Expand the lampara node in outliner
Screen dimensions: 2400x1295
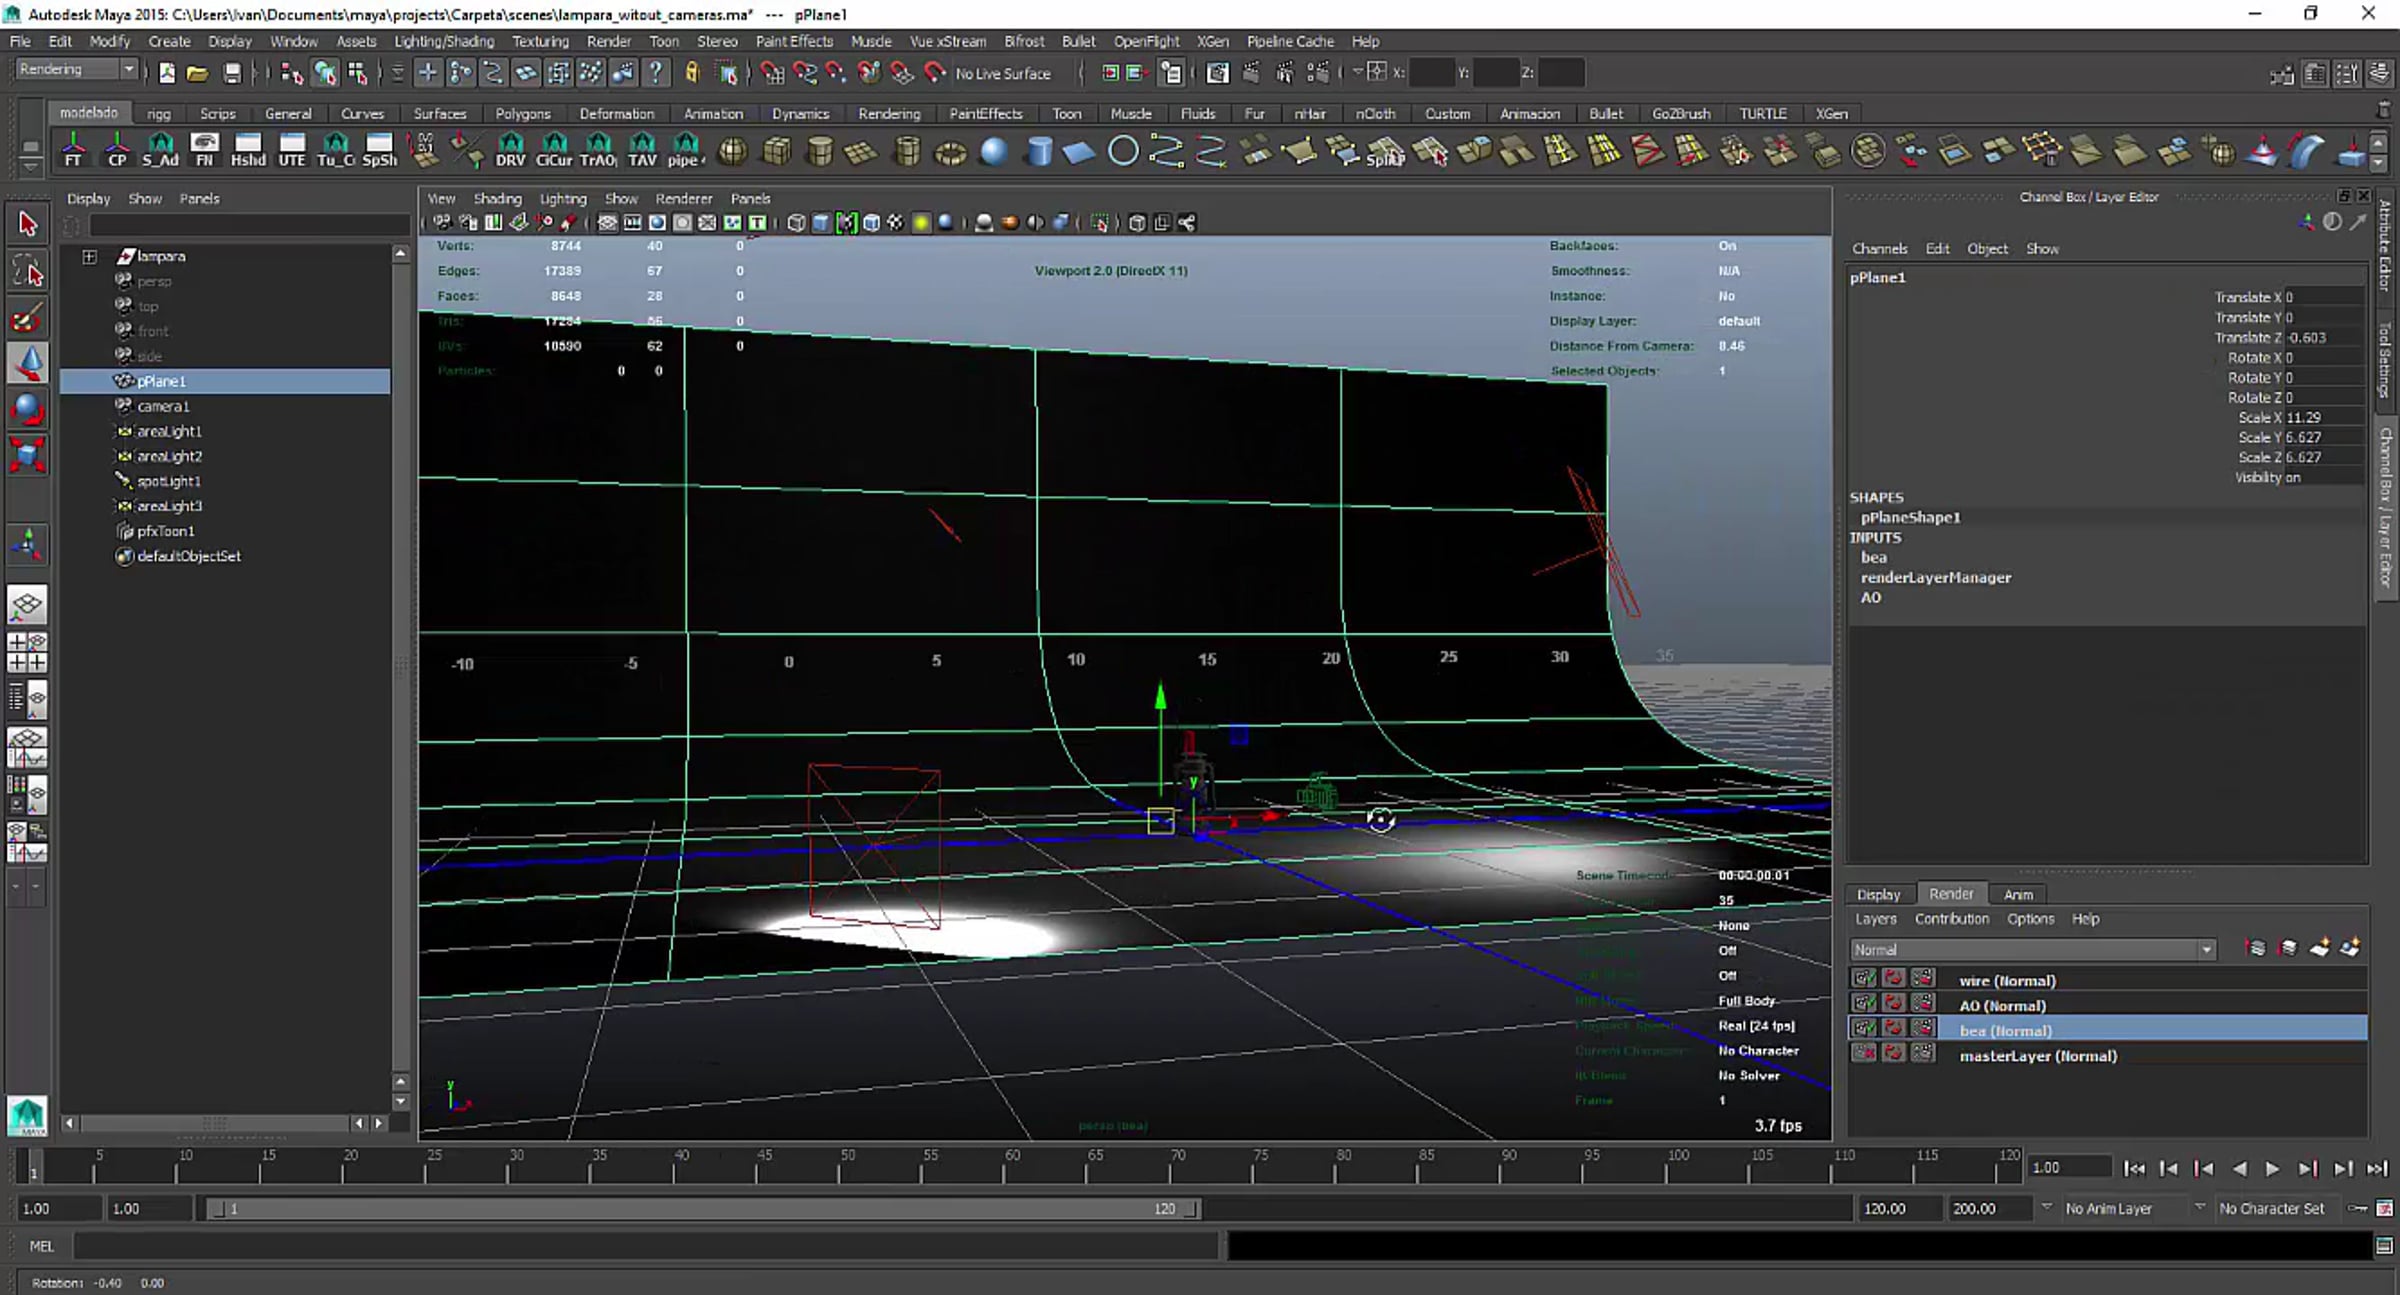tap(90, 257)
